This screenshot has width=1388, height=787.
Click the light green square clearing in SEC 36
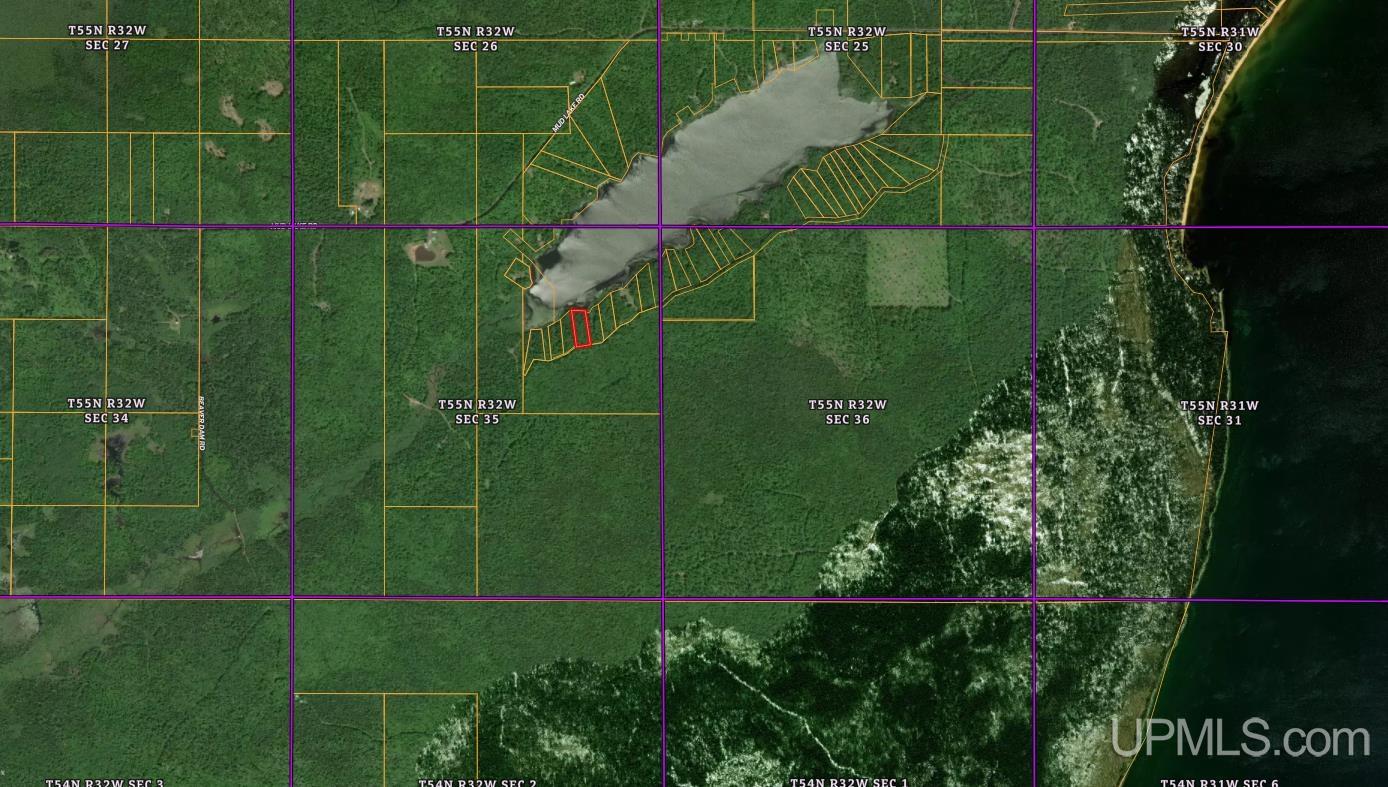point(907,268)
